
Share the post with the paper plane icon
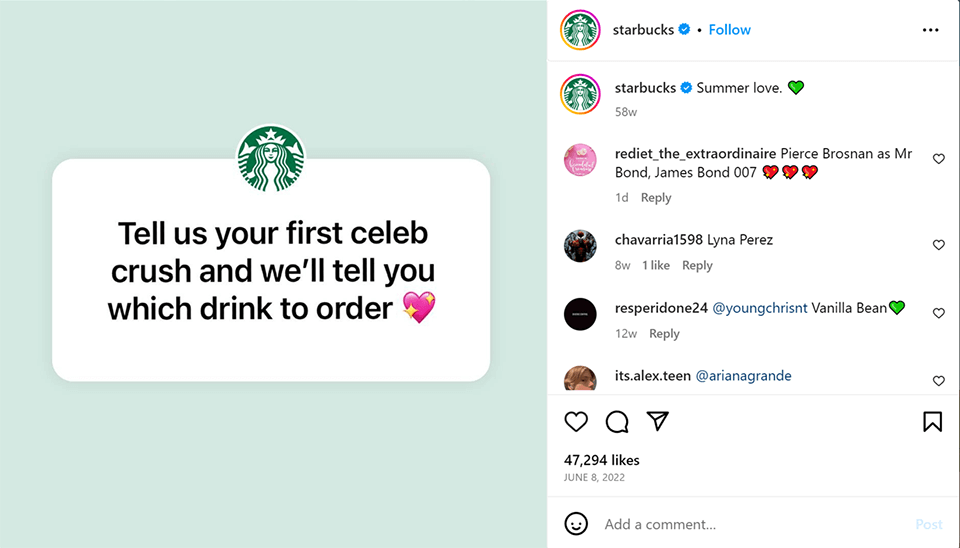(x=657, y=421)
